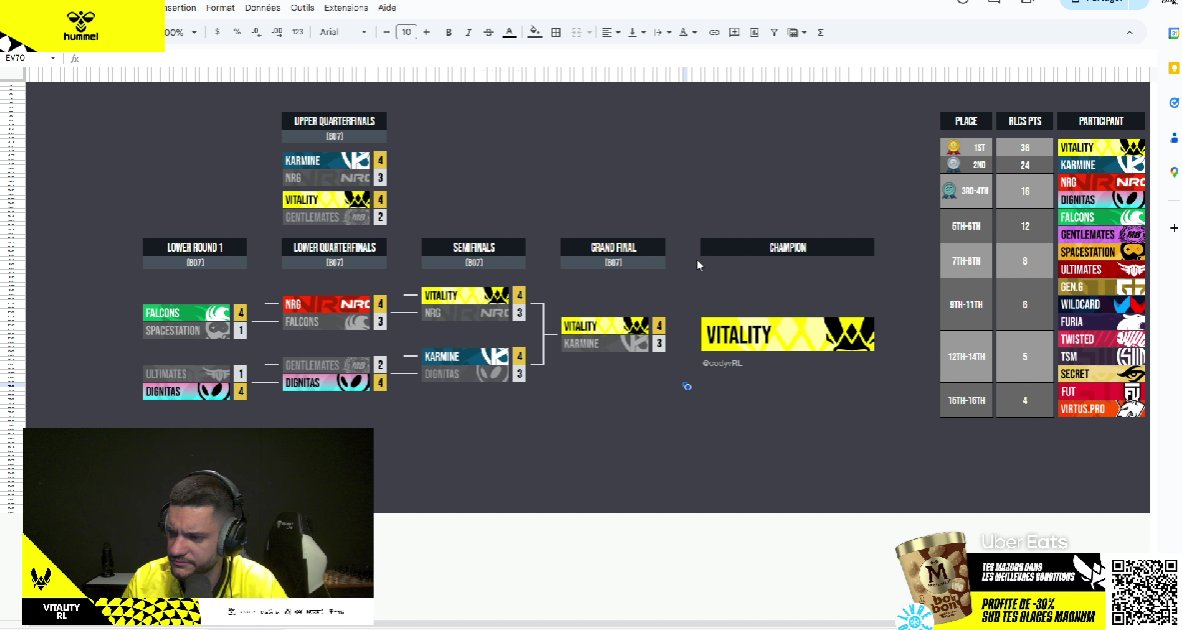1182x630 pixels.
Task: Open the zoom level dropdown
Action: 182,32
